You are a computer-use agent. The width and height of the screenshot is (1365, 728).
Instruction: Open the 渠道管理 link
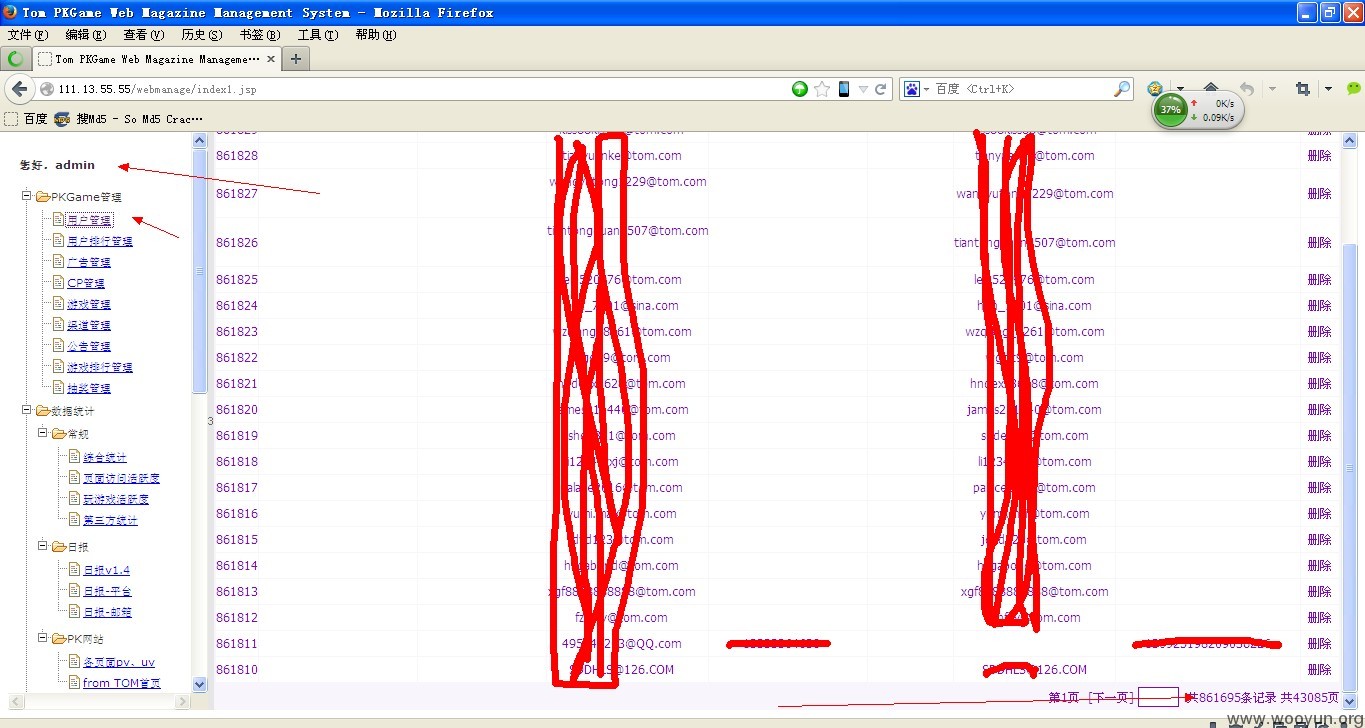[x=89, y=325]
